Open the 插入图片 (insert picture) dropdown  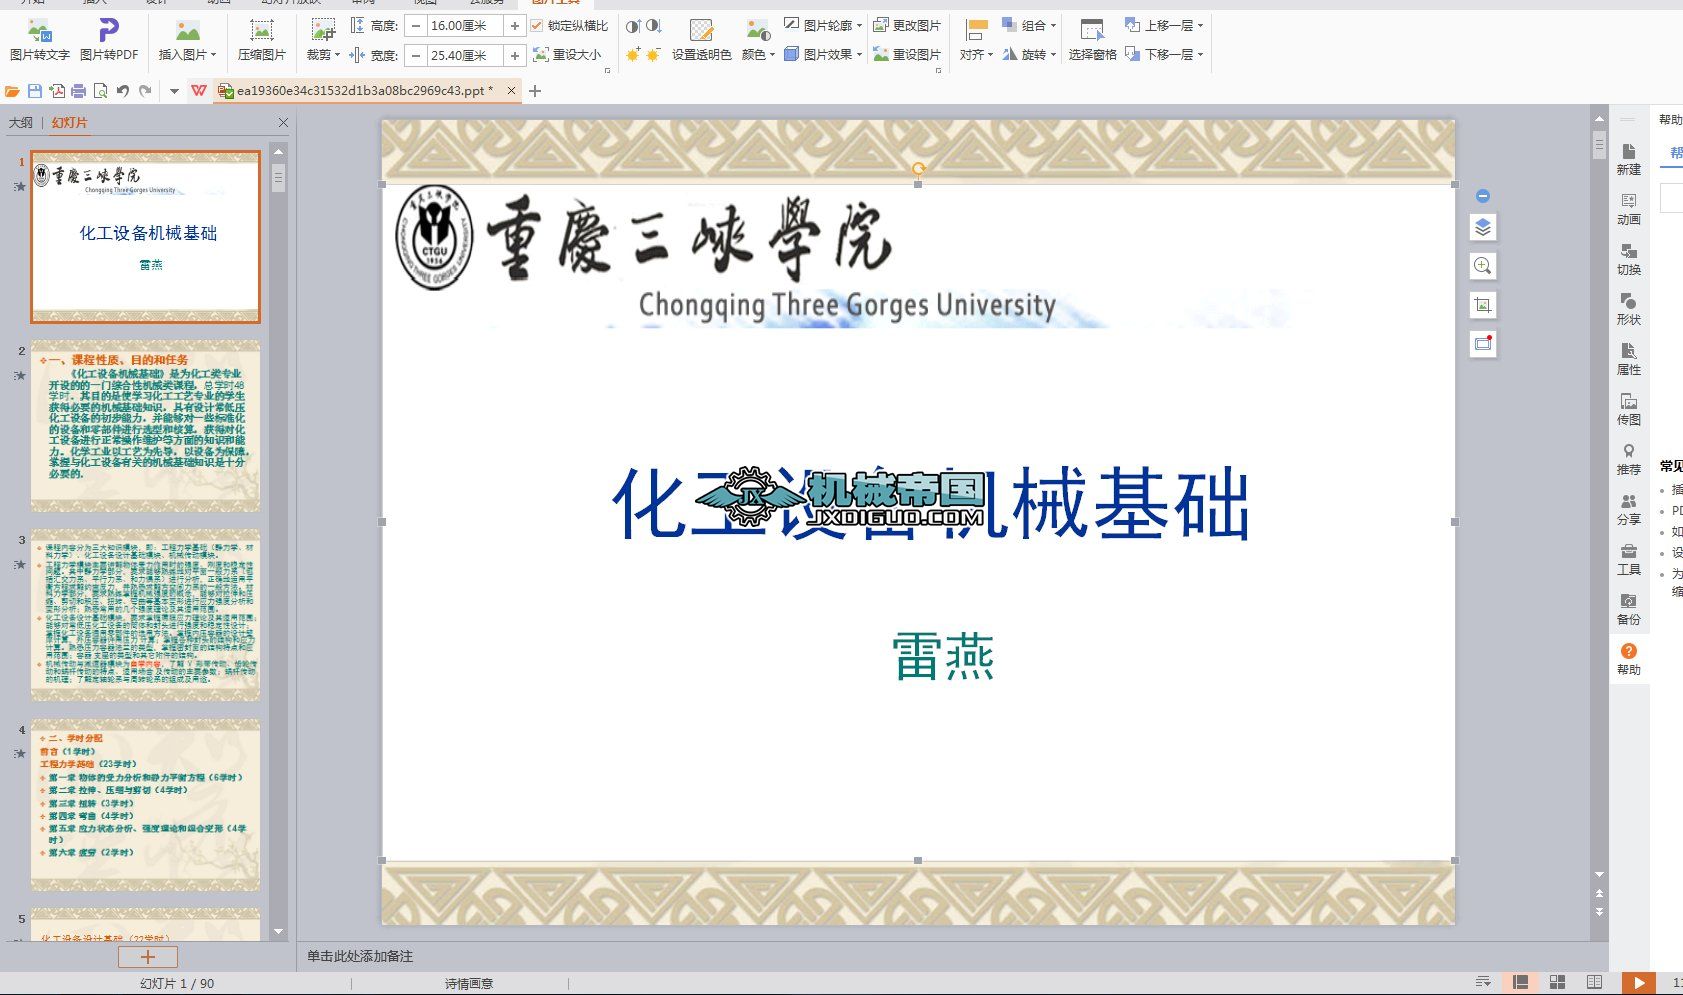pos(187,41)
